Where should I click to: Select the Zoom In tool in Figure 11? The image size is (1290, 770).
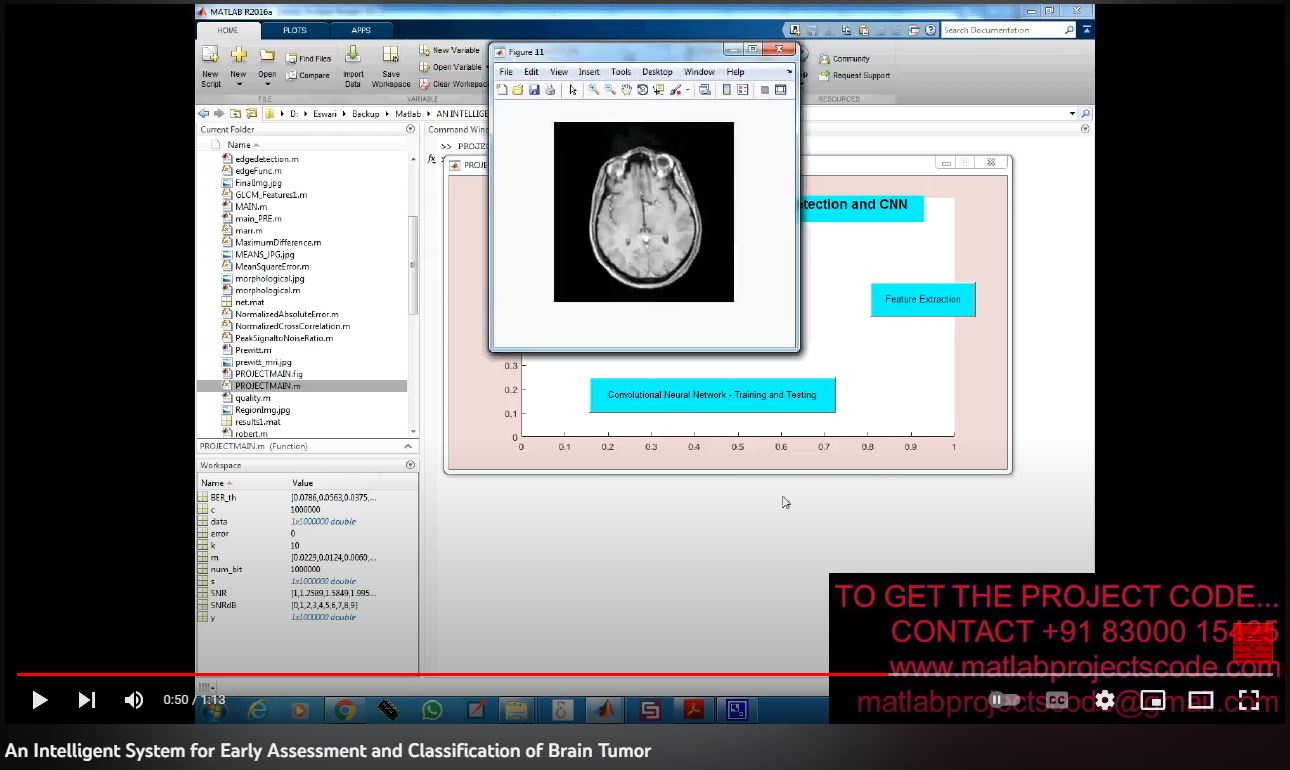coord(593,90)
